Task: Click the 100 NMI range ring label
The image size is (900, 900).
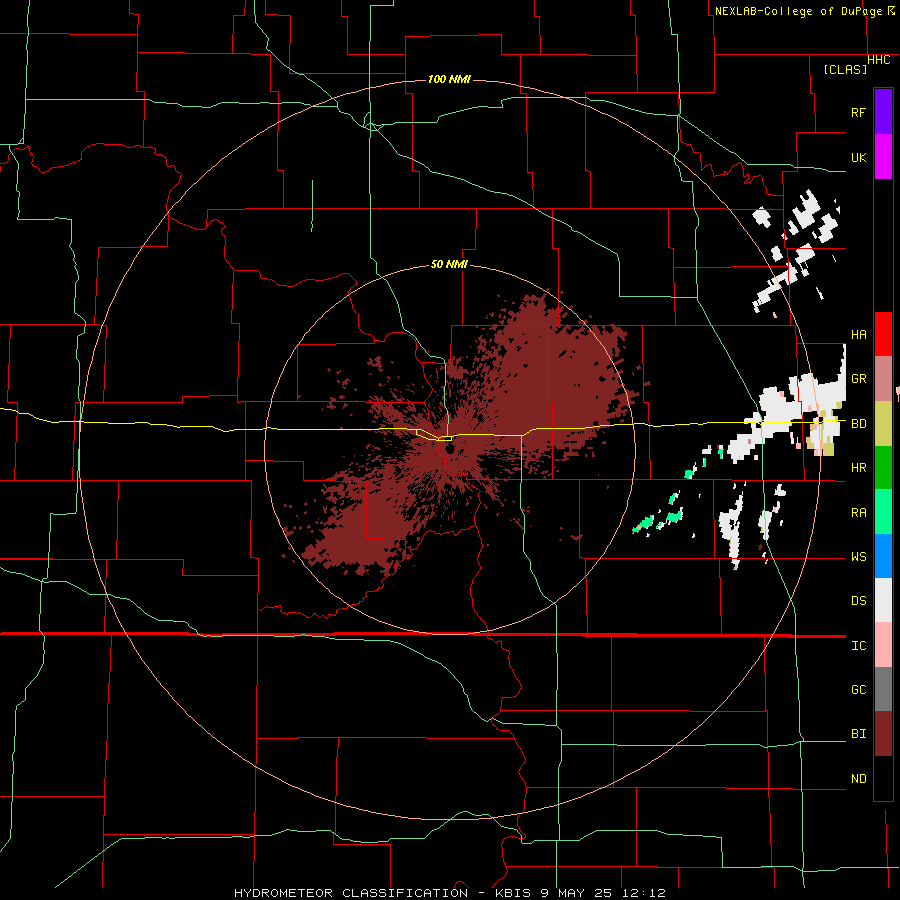Action: point(449,79)
